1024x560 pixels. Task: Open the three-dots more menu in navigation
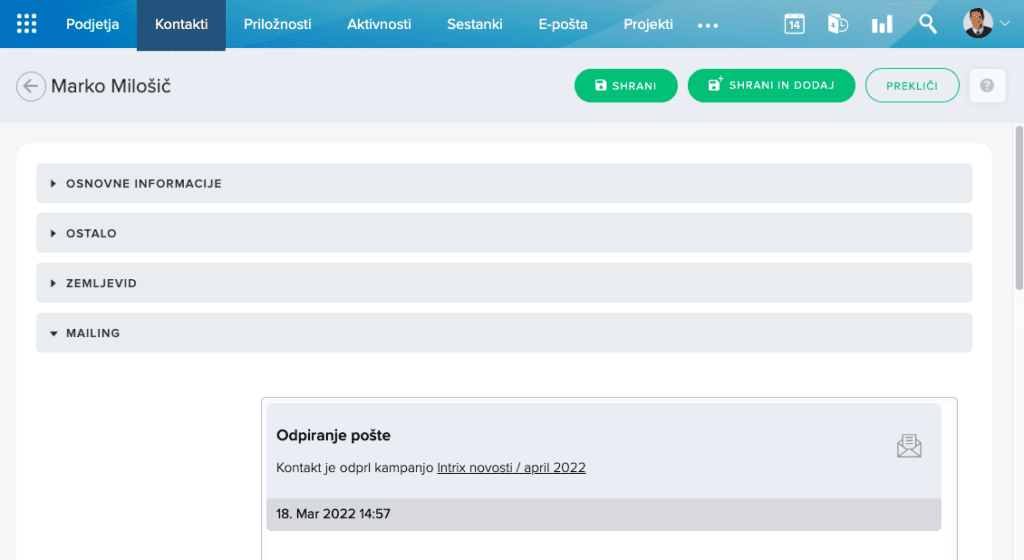point(708,25)
